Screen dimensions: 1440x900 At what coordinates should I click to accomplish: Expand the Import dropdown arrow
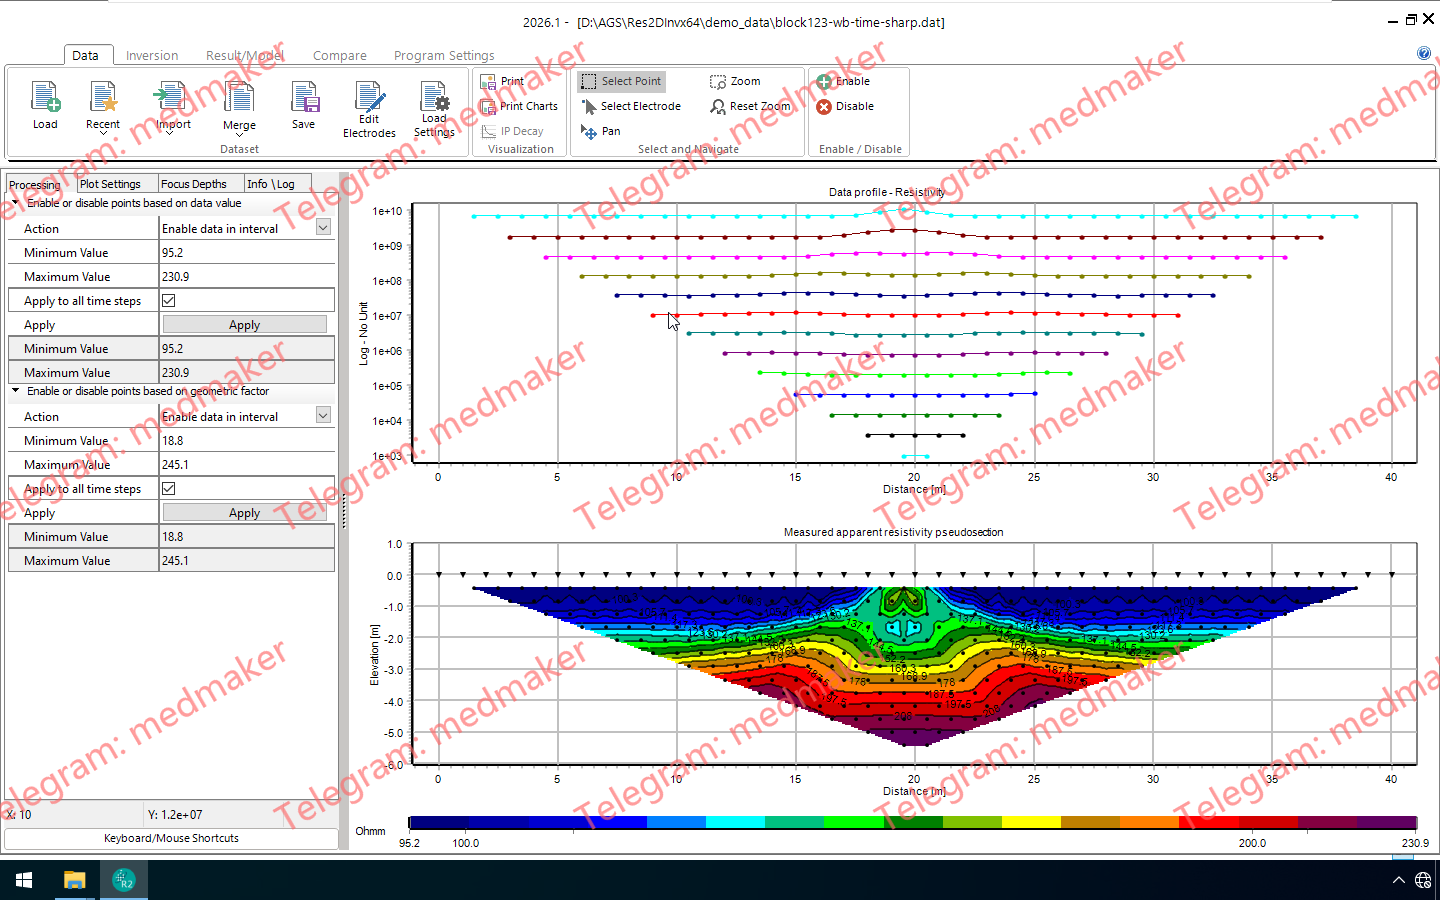tap(171, 133)
